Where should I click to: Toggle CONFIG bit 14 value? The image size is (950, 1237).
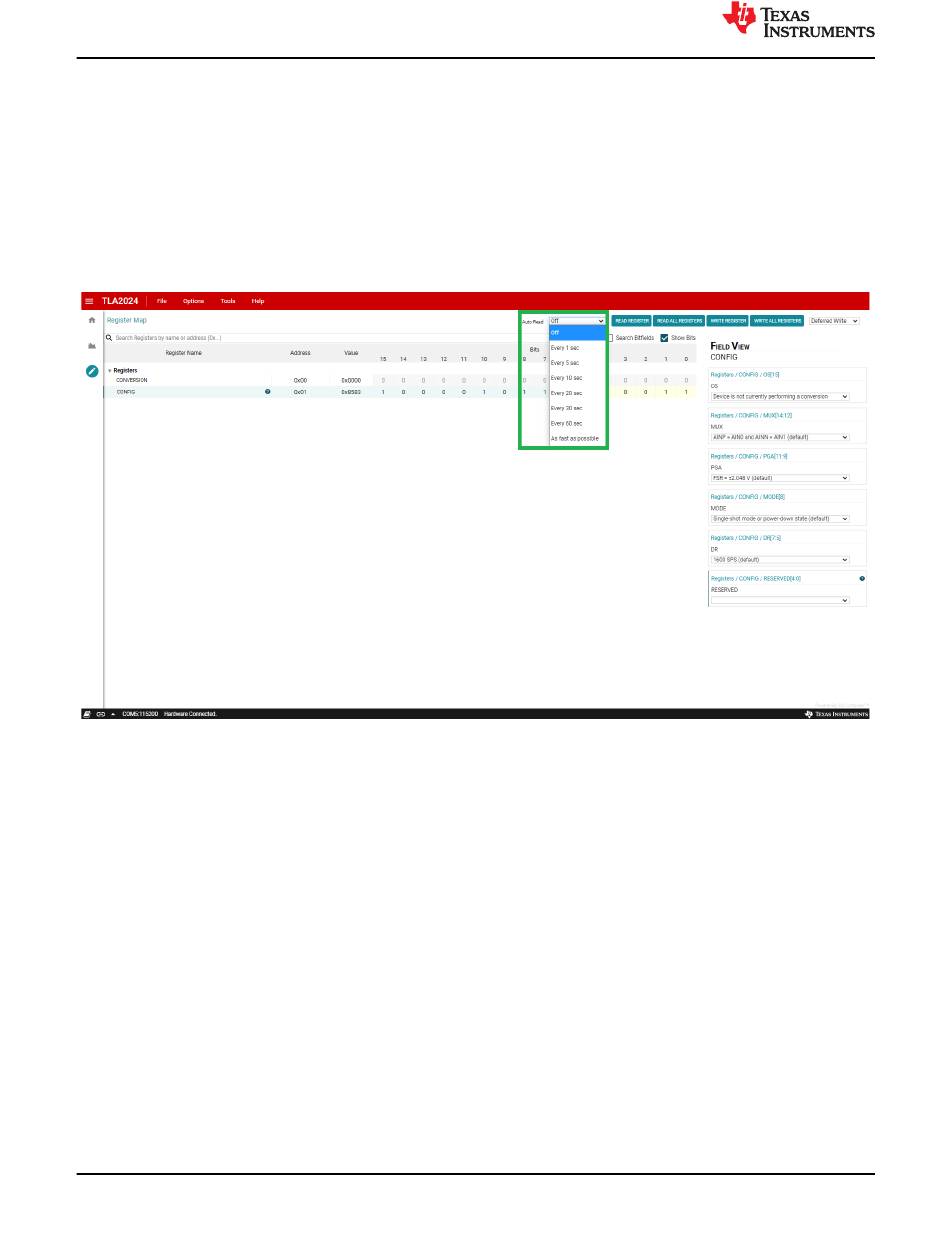pyautogui.click(x=403, y=392)
